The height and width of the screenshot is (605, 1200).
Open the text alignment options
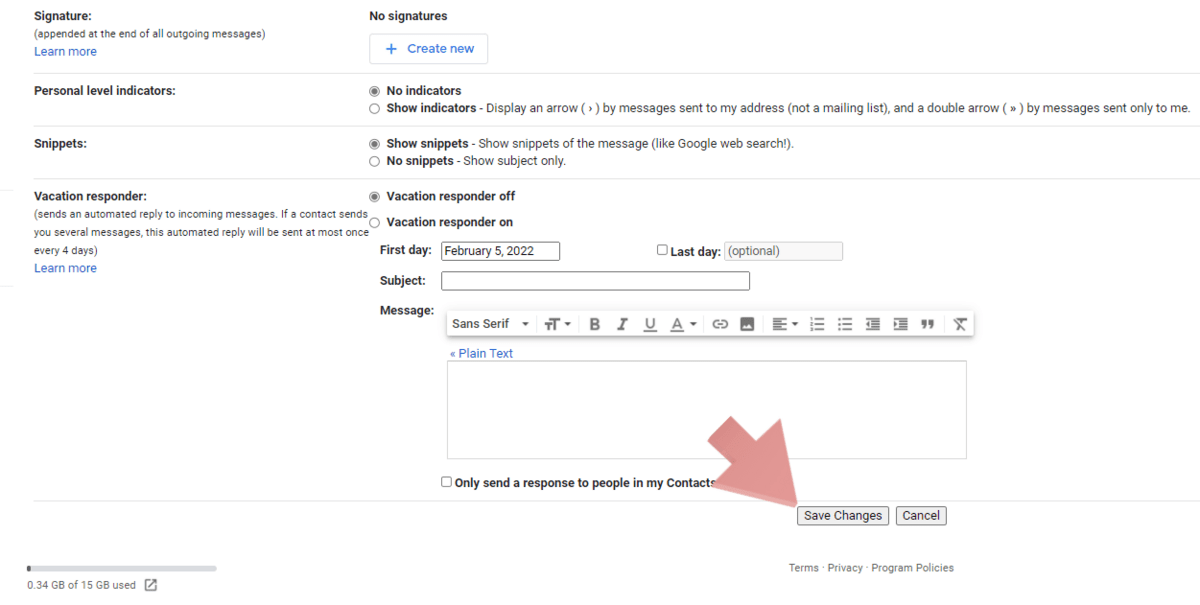click(785, 324)
